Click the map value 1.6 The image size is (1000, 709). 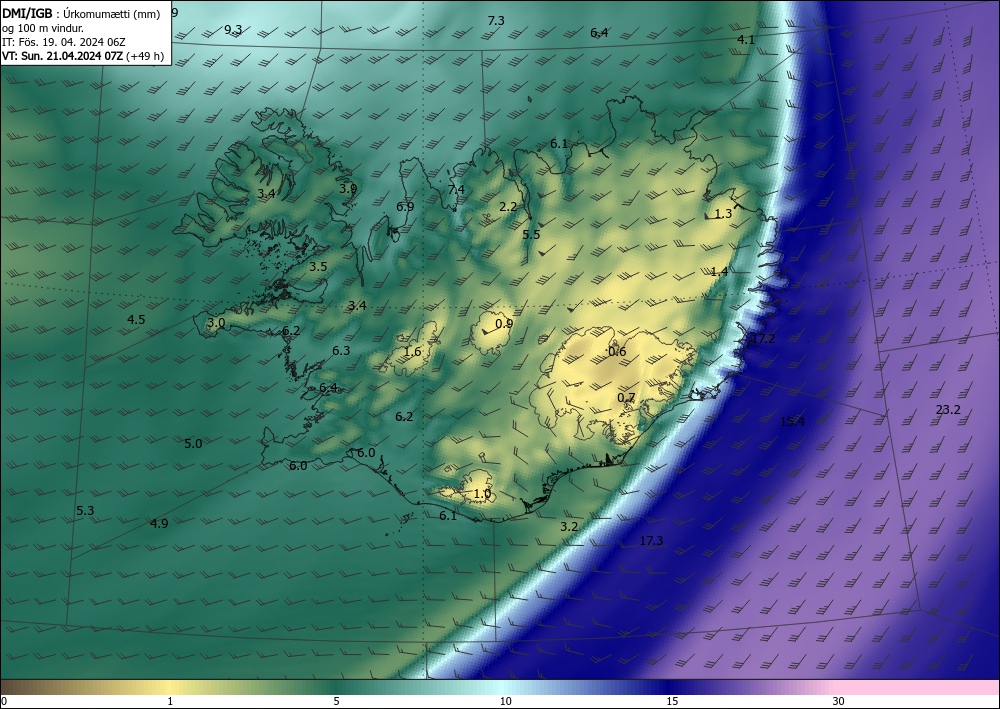click(413, 352)
